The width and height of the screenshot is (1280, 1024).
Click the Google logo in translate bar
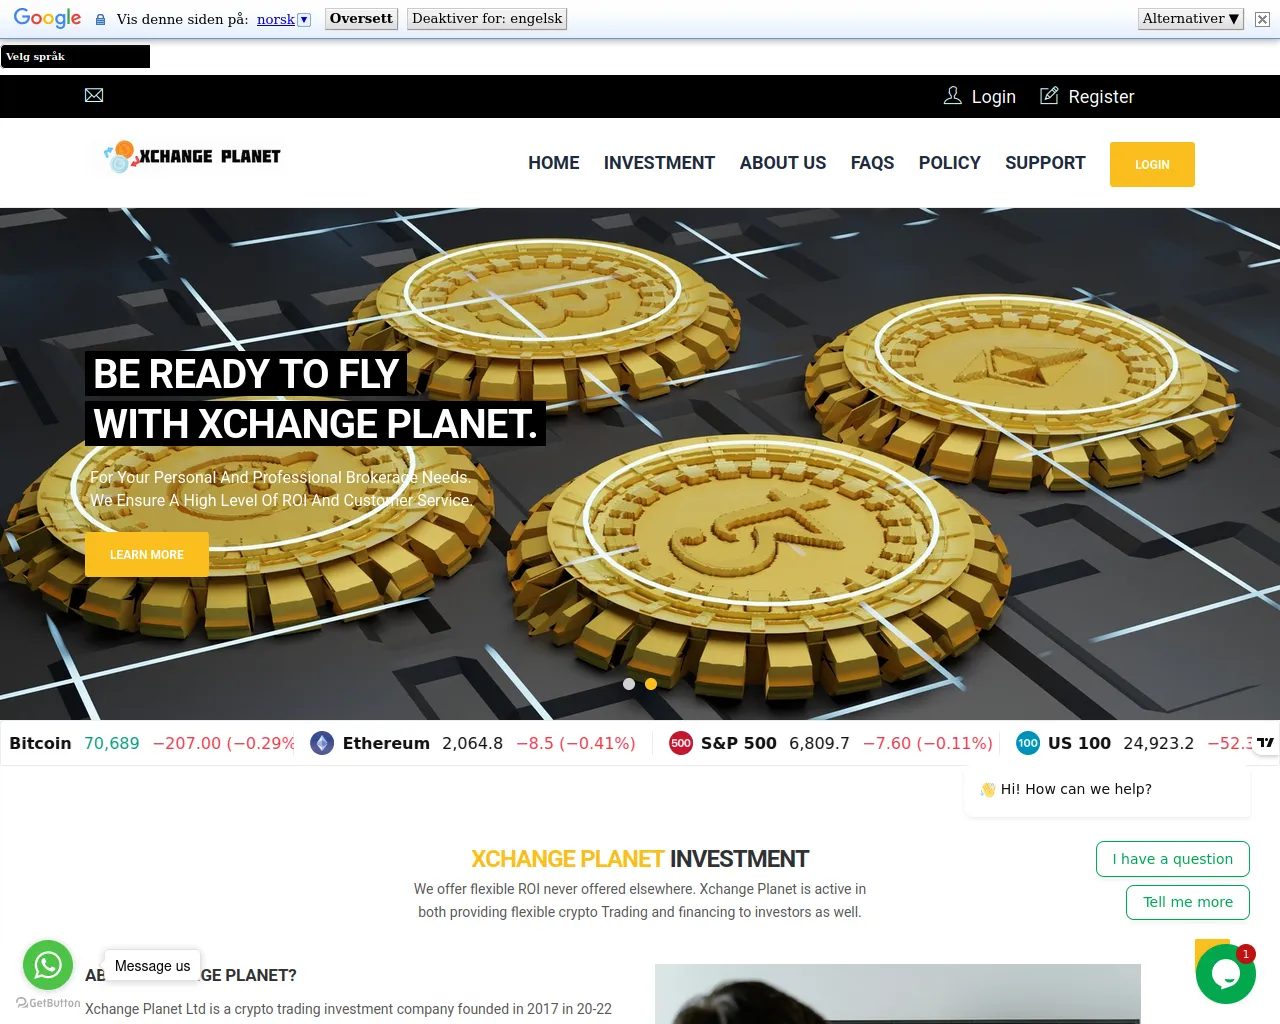[47, 18]
